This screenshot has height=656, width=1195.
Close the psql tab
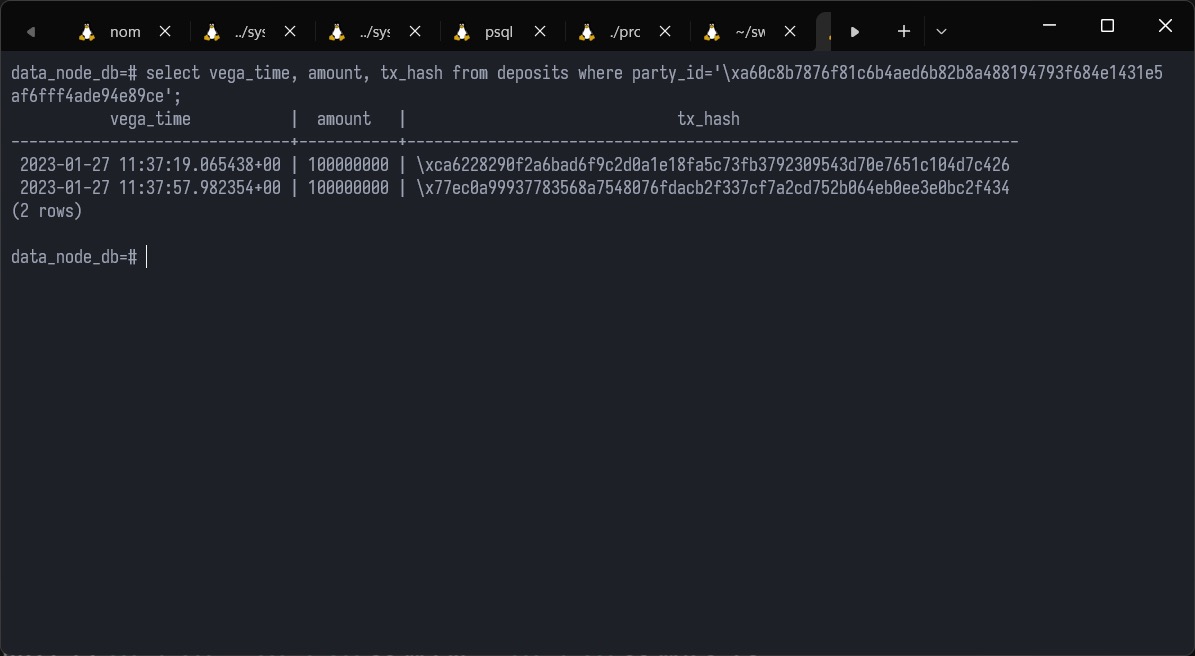click(539, 31)
